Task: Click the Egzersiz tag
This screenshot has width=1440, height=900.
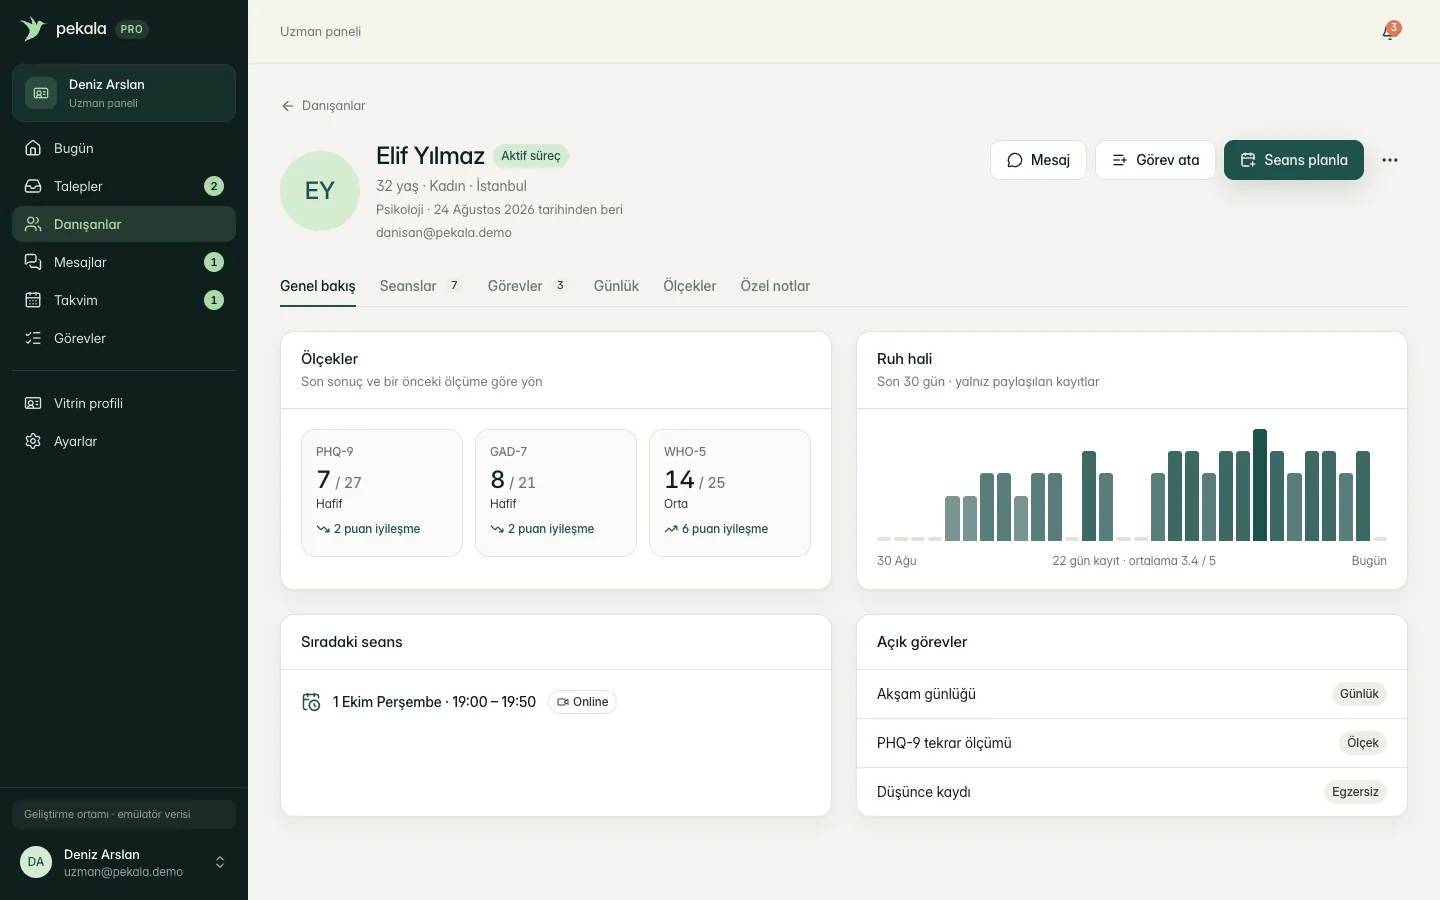Action: pos(1355,792)
